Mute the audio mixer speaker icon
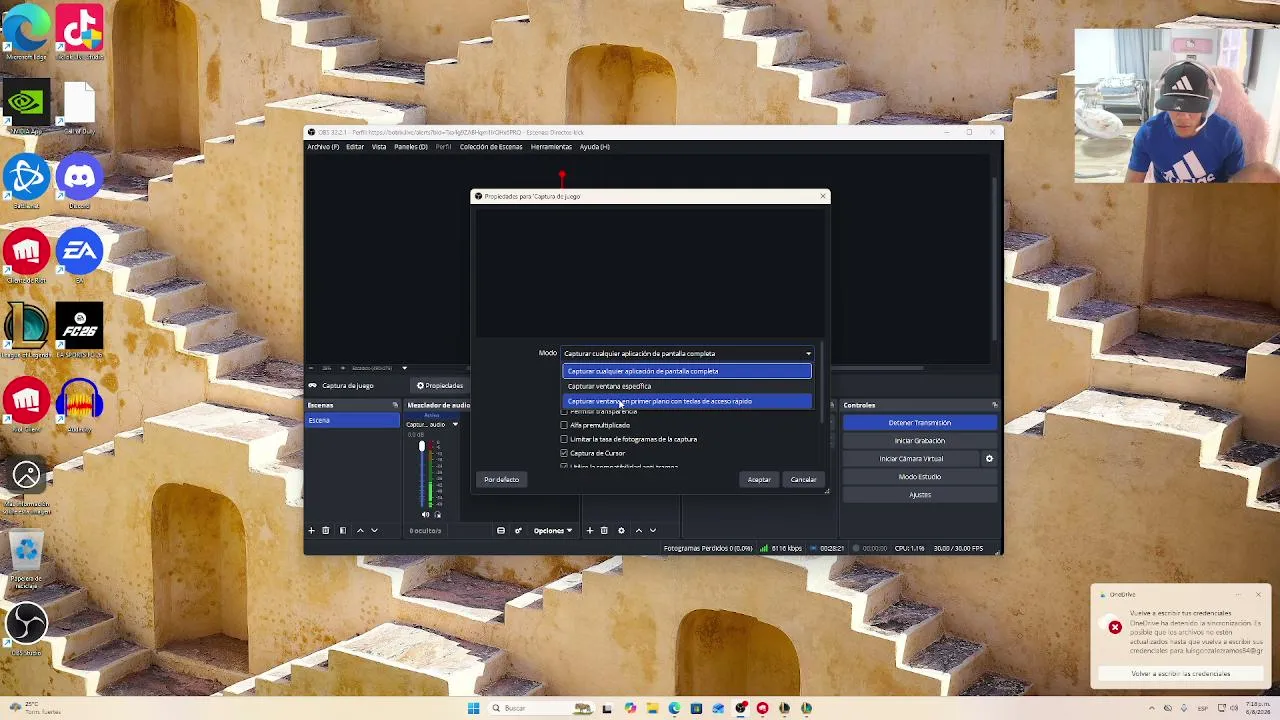 click(425, 515)
